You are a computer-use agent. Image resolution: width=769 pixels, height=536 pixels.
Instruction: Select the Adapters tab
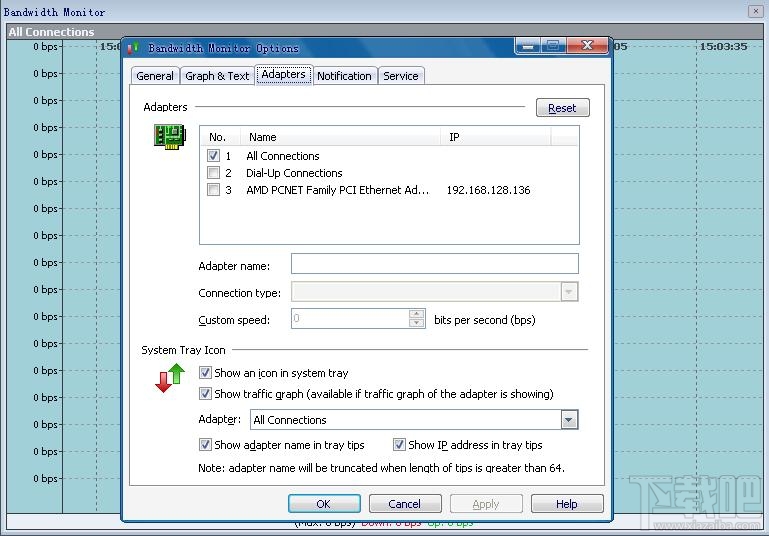(283, 75)
